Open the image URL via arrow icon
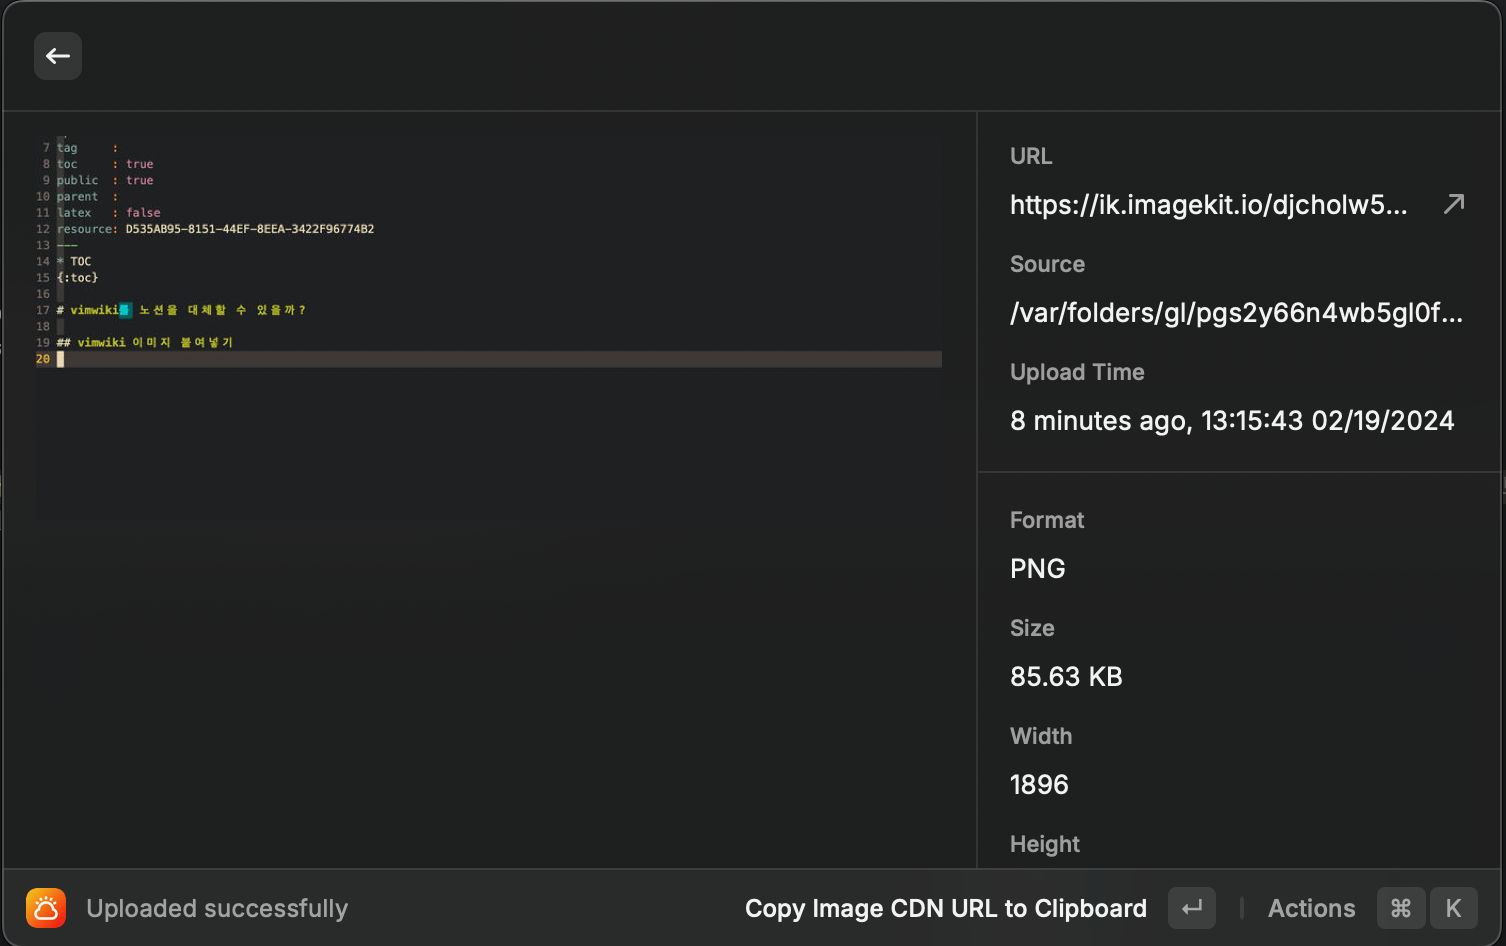 click(x=1454, y=204)
